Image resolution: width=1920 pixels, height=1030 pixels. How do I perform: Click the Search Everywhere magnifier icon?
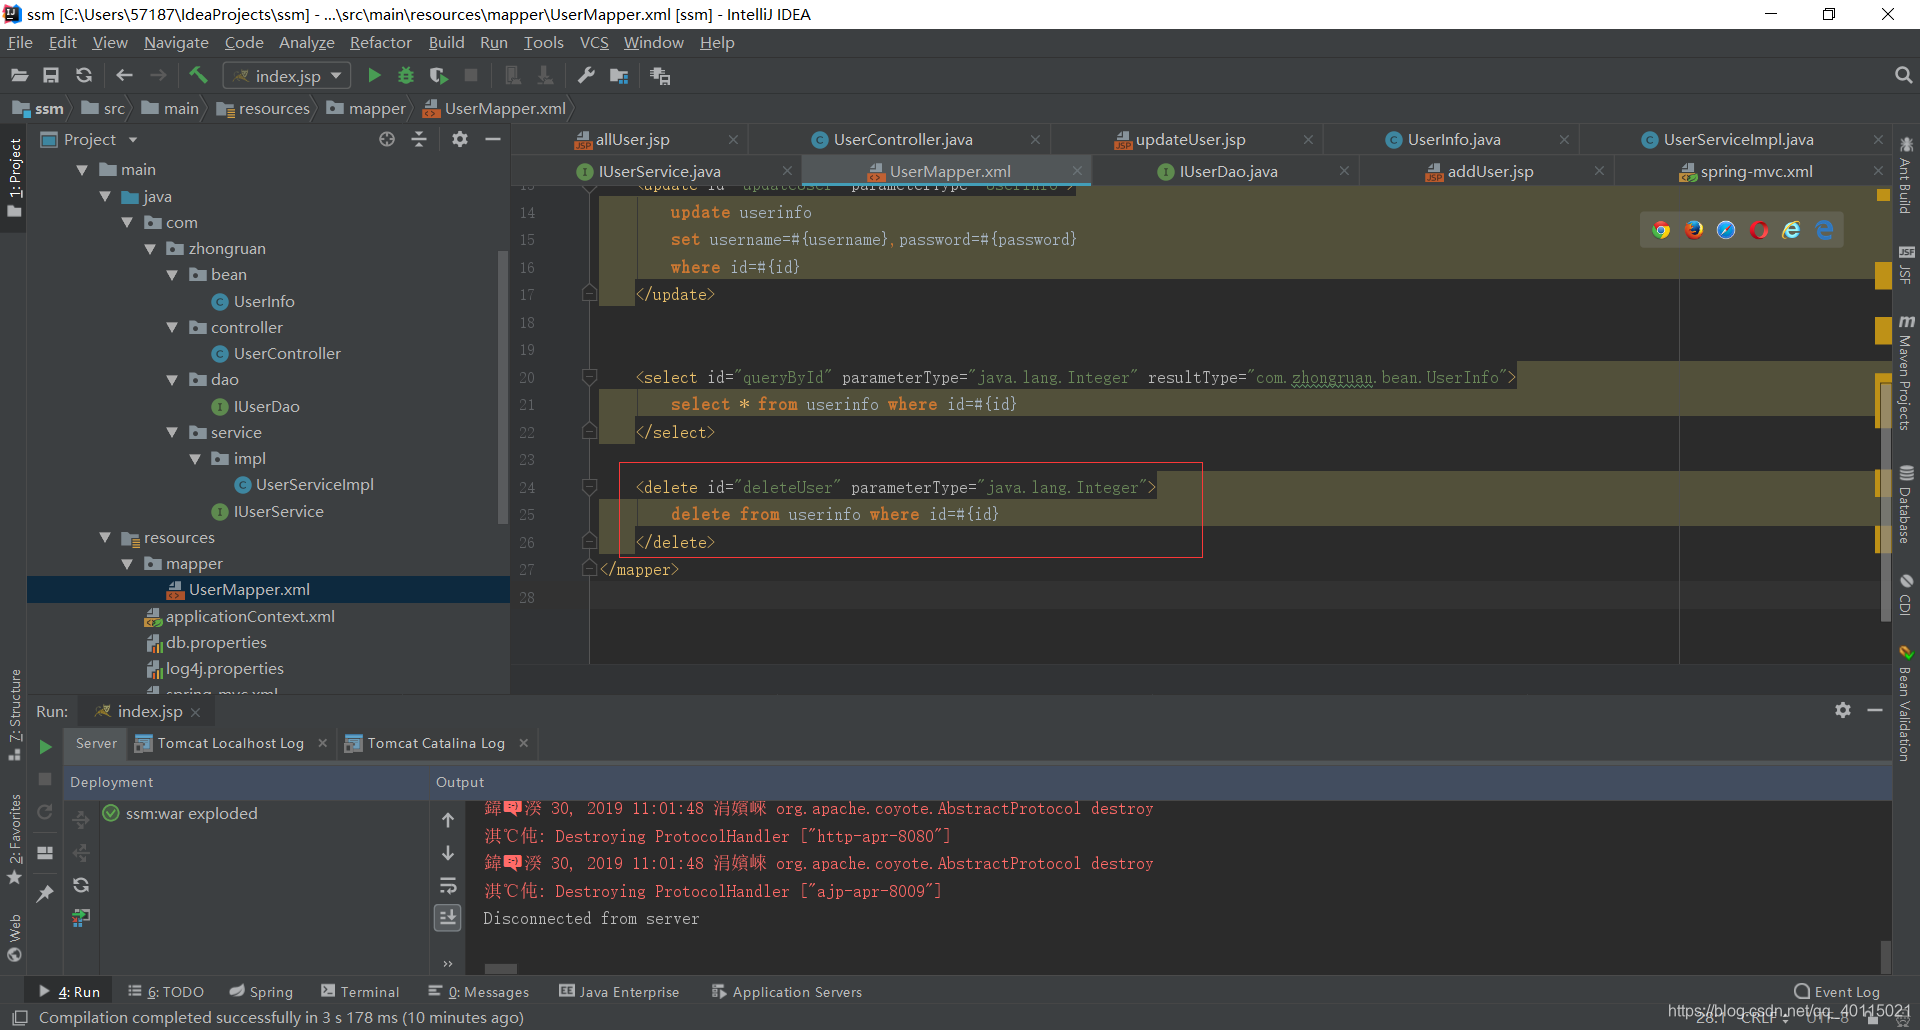pyautogui.click(x=1903, y=76)
